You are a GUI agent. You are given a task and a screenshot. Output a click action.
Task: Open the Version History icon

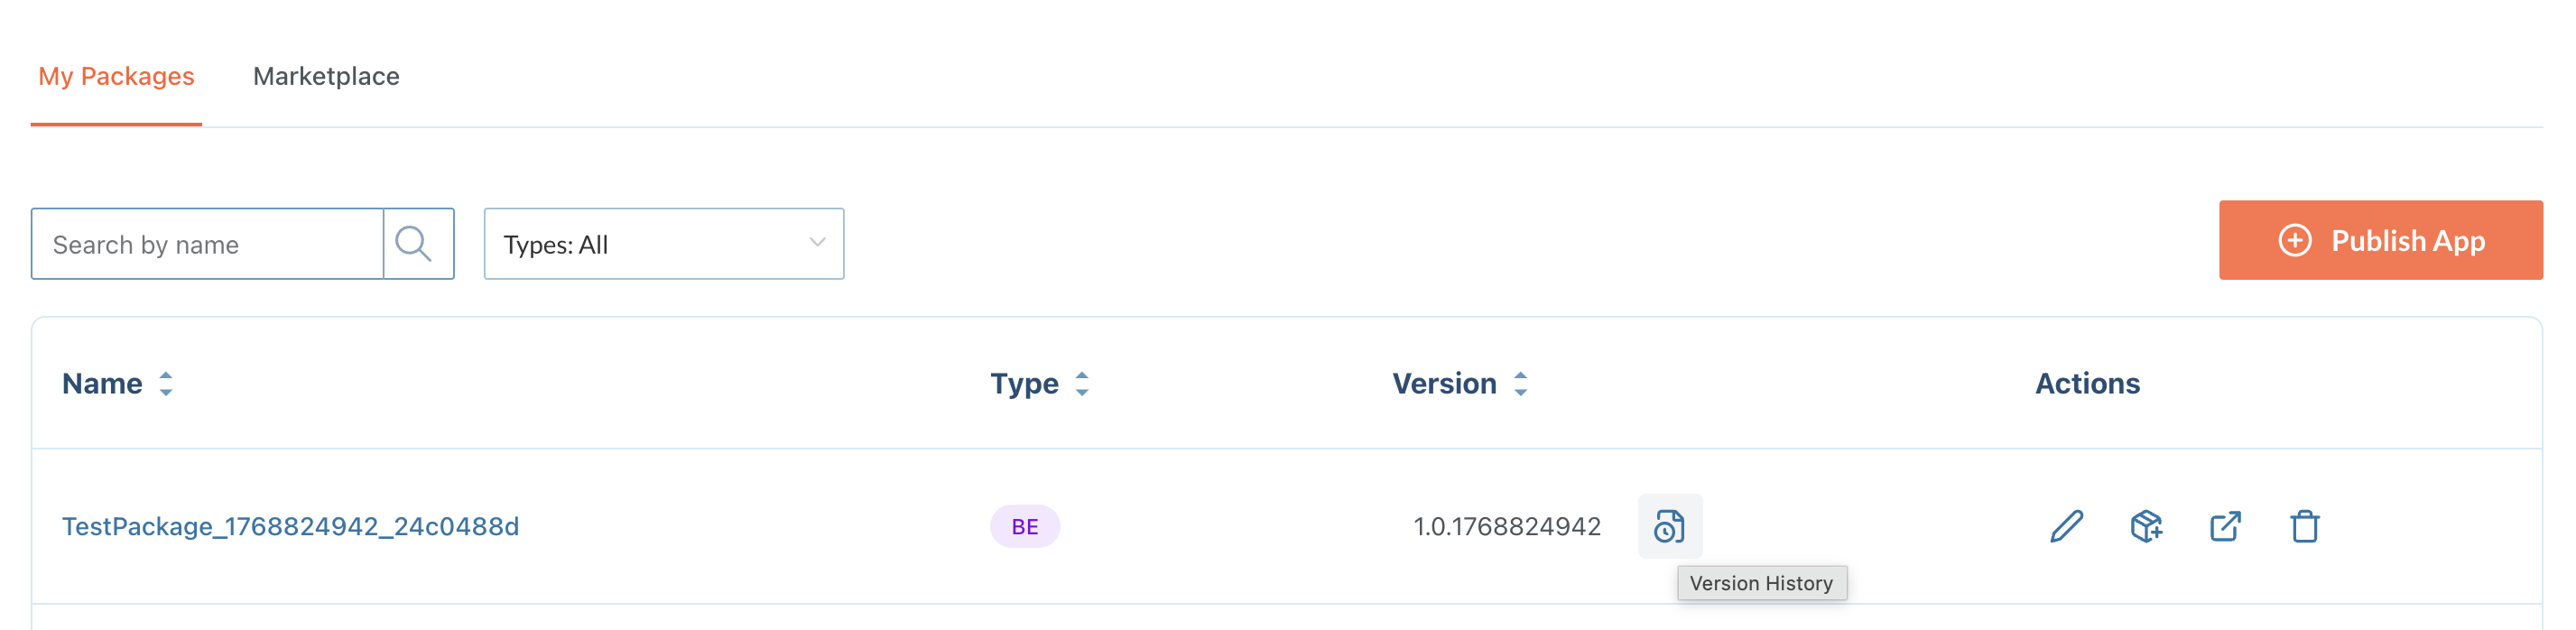(1669, 526)
